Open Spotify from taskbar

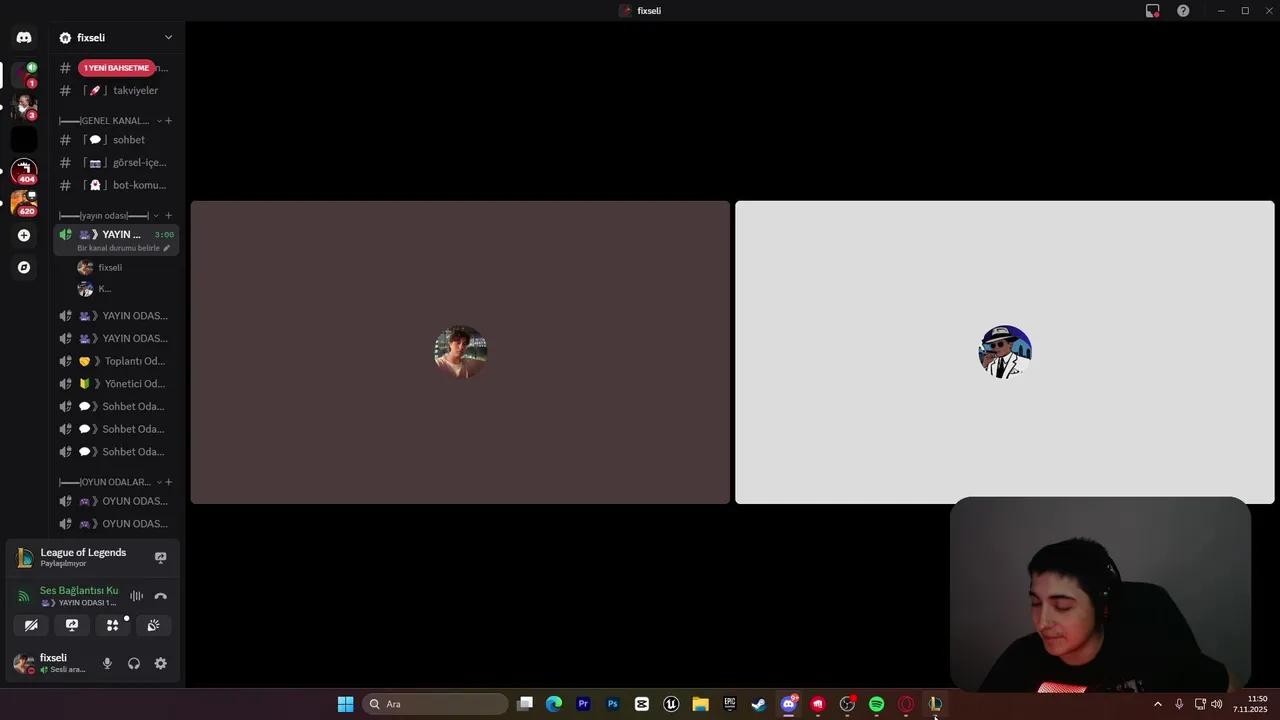(x=877, y=704)
